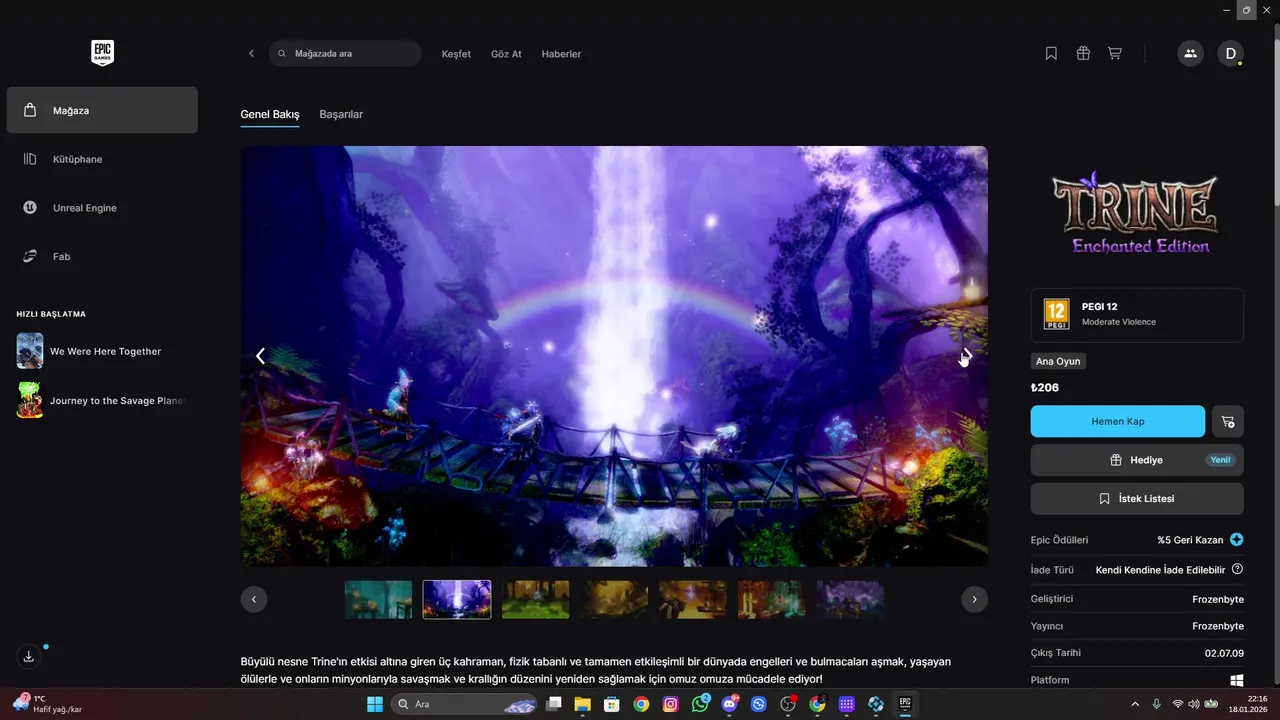
Task: Click the Epic Games logo in sidebar
Action: point(102,53)
